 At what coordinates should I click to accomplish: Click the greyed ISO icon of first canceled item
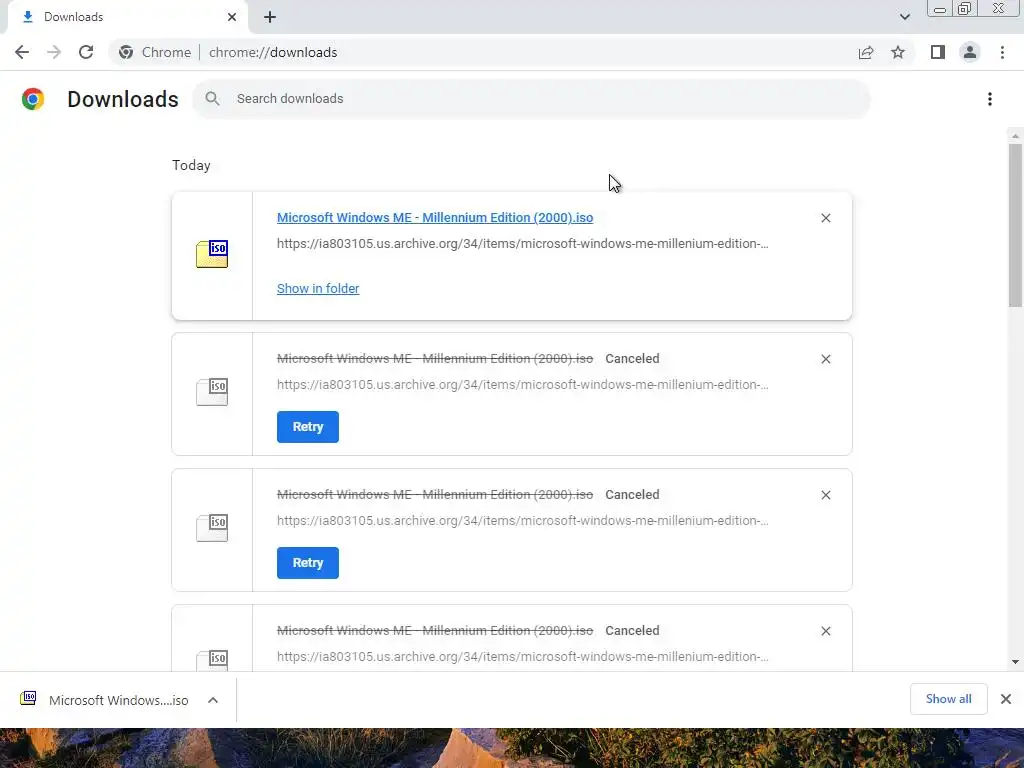[212, 392]
